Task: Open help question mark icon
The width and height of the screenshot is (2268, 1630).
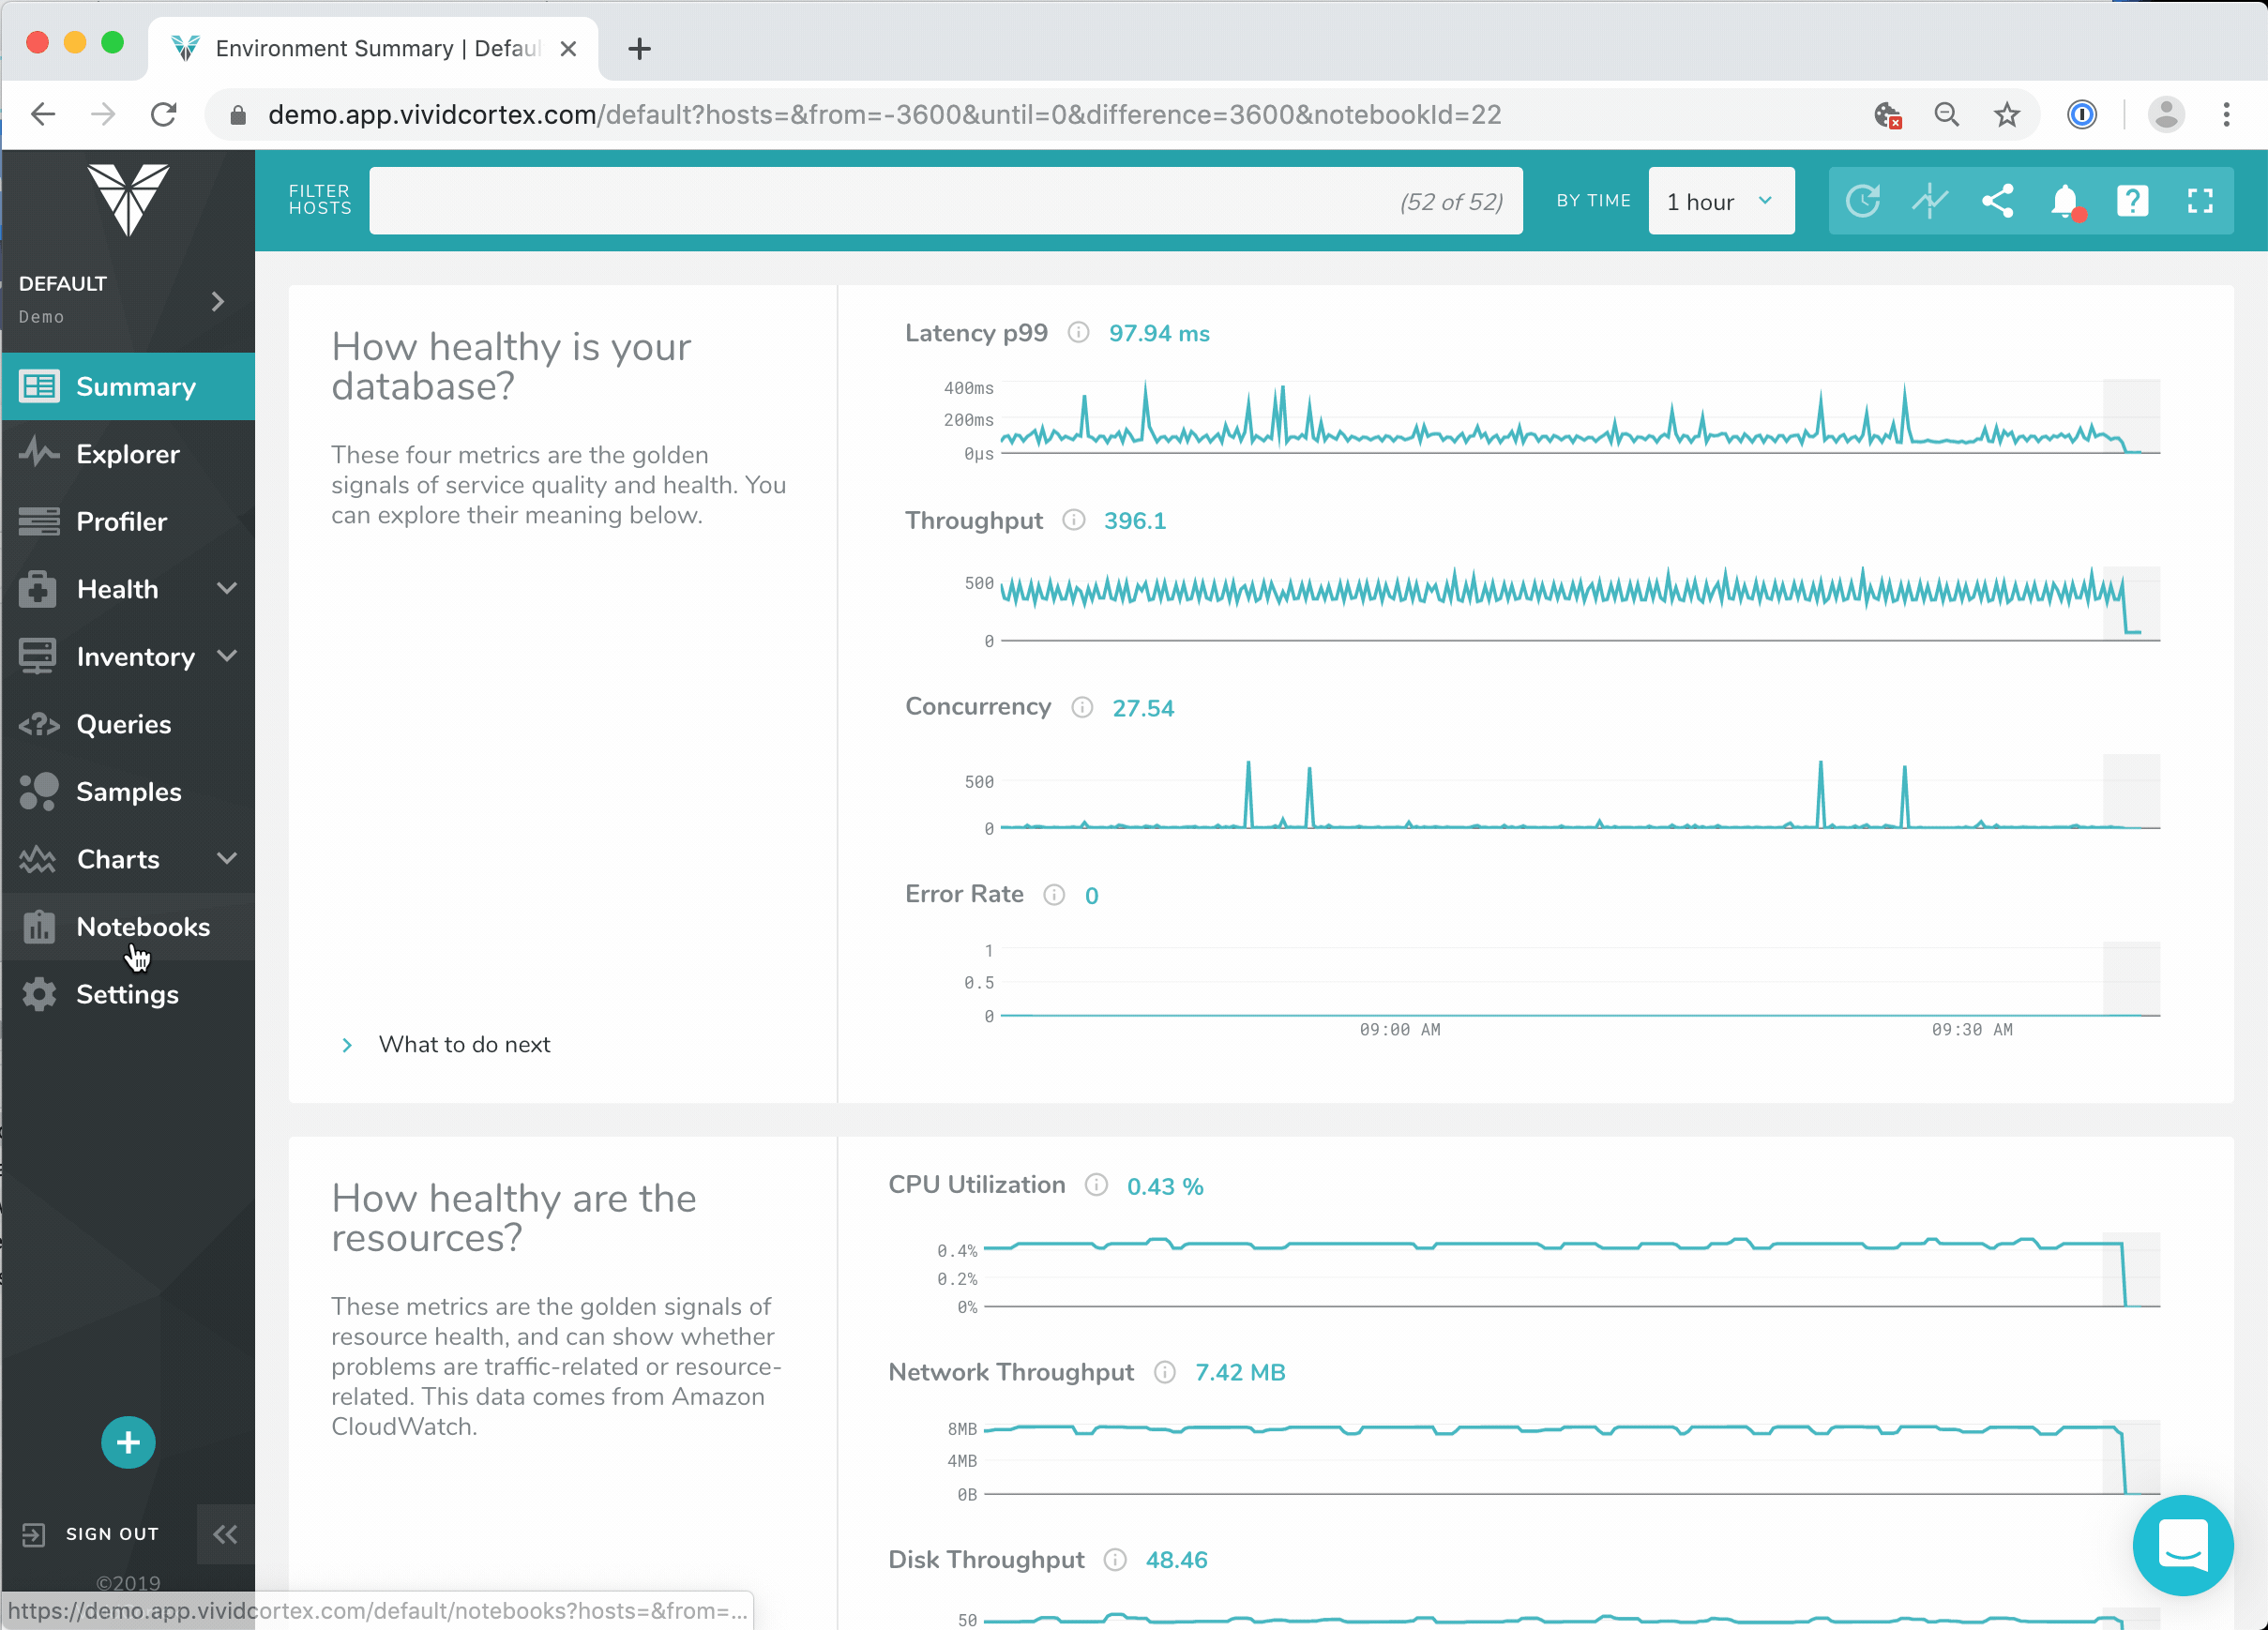Action: (2133, 201)
